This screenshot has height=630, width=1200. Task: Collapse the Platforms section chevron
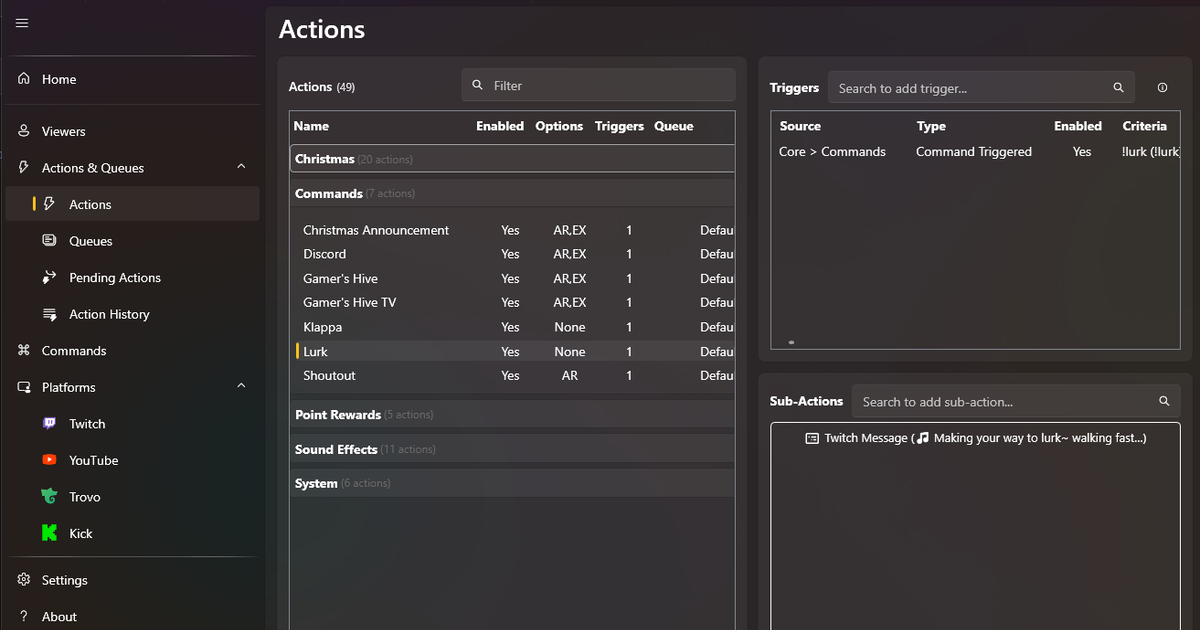pos(241,386)
